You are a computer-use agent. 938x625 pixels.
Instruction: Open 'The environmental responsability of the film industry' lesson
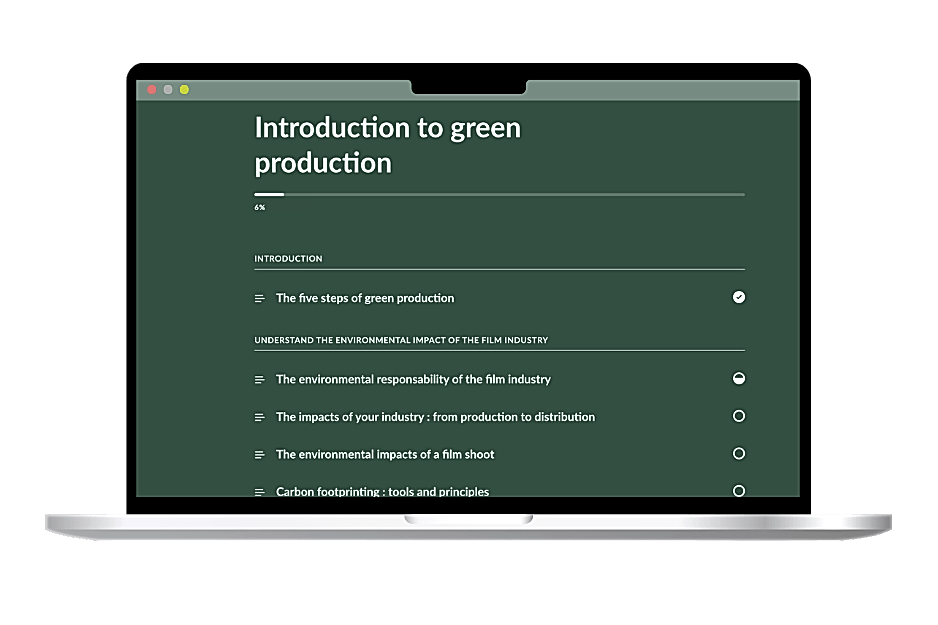413,380
